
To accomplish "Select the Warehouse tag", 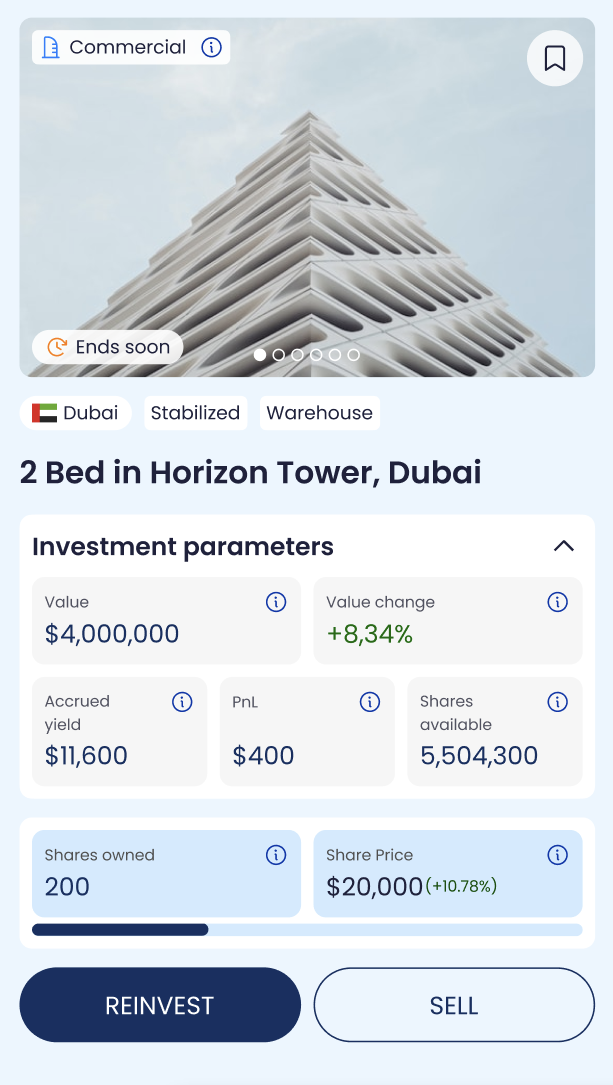I will (319, 413).
